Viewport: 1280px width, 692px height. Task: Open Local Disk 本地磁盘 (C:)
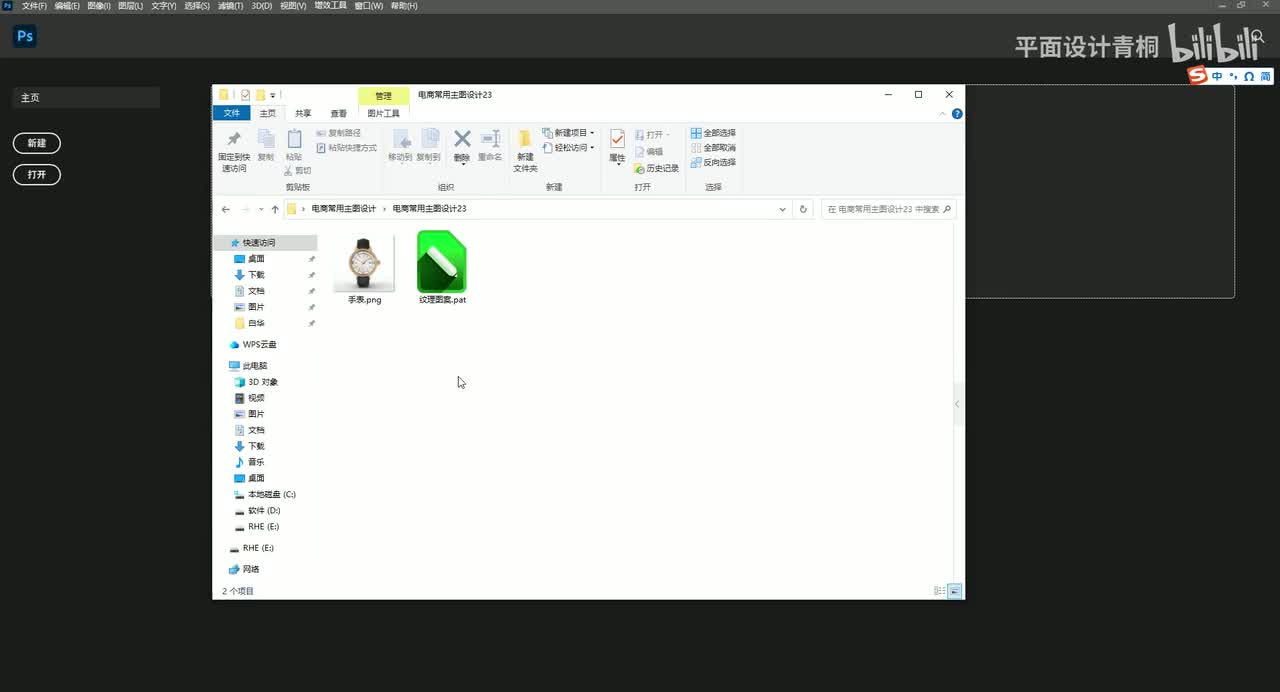(265, 494)
